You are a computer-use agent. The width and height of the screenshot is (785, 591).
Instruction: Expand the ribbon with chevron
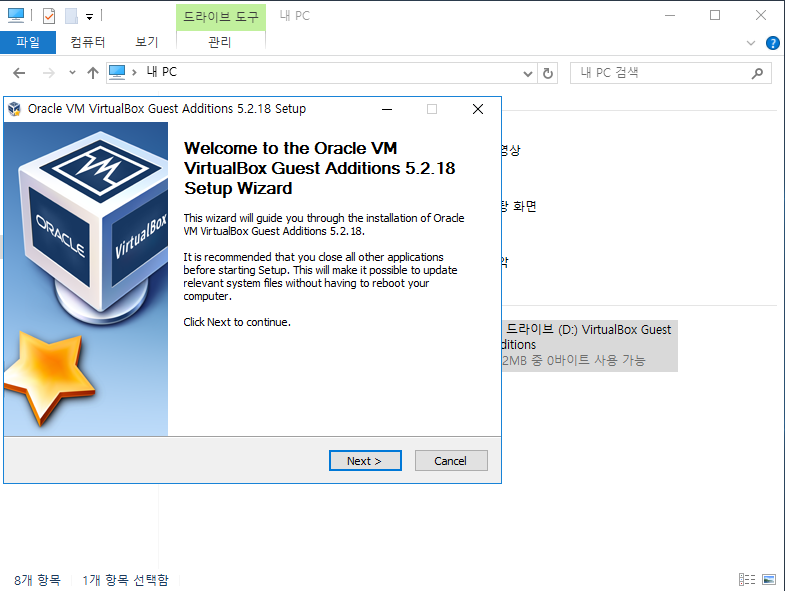(x=750, y=43)
